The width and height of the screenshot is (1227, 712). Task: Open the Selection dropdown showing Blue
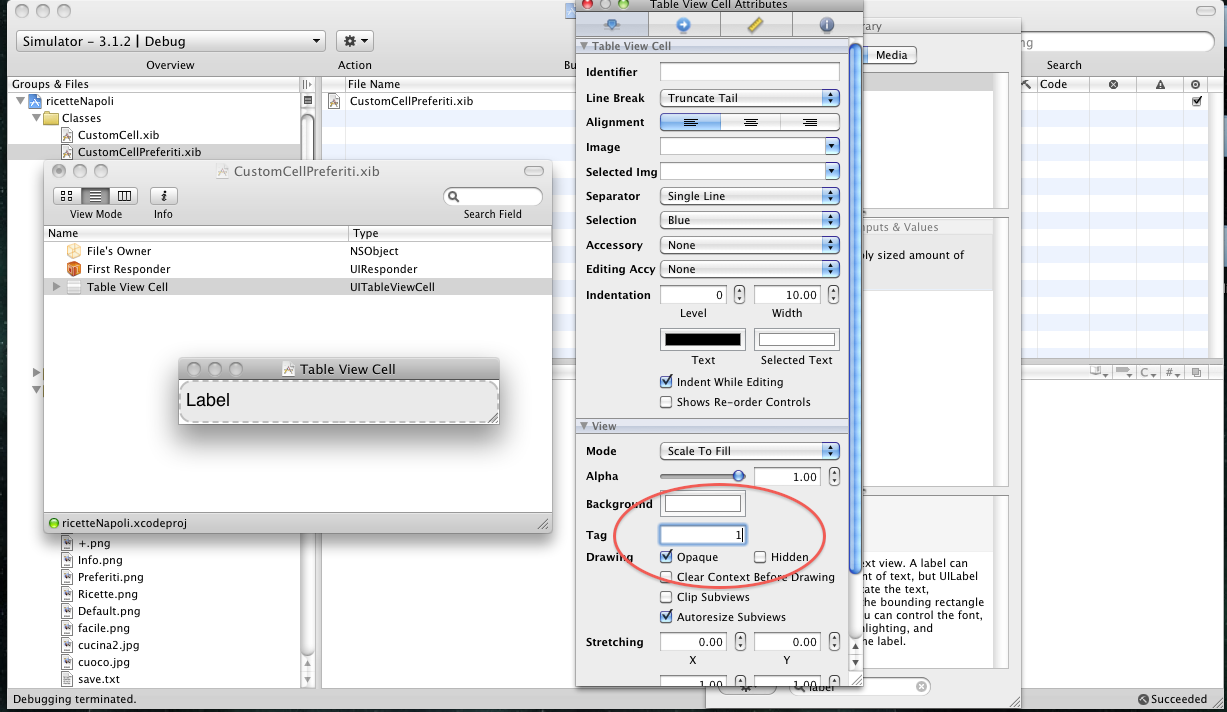[x=749, y=220]
